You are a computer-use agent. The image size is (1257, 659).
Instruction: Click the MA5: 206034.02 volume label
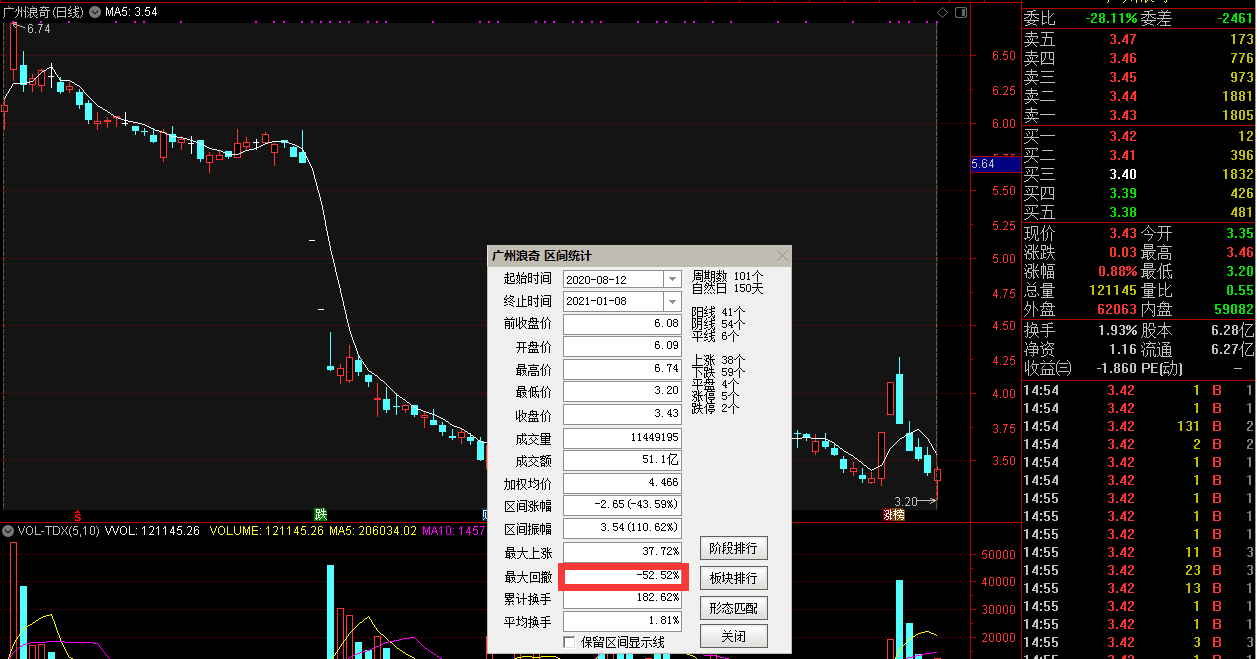tap(371, 530)
